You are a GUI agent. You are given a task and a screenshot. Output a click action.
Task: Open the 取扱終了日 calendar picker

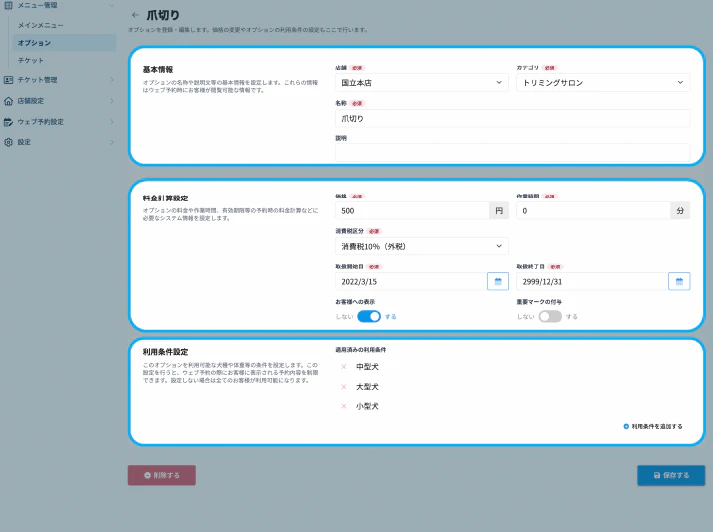(x=679, y=281)
